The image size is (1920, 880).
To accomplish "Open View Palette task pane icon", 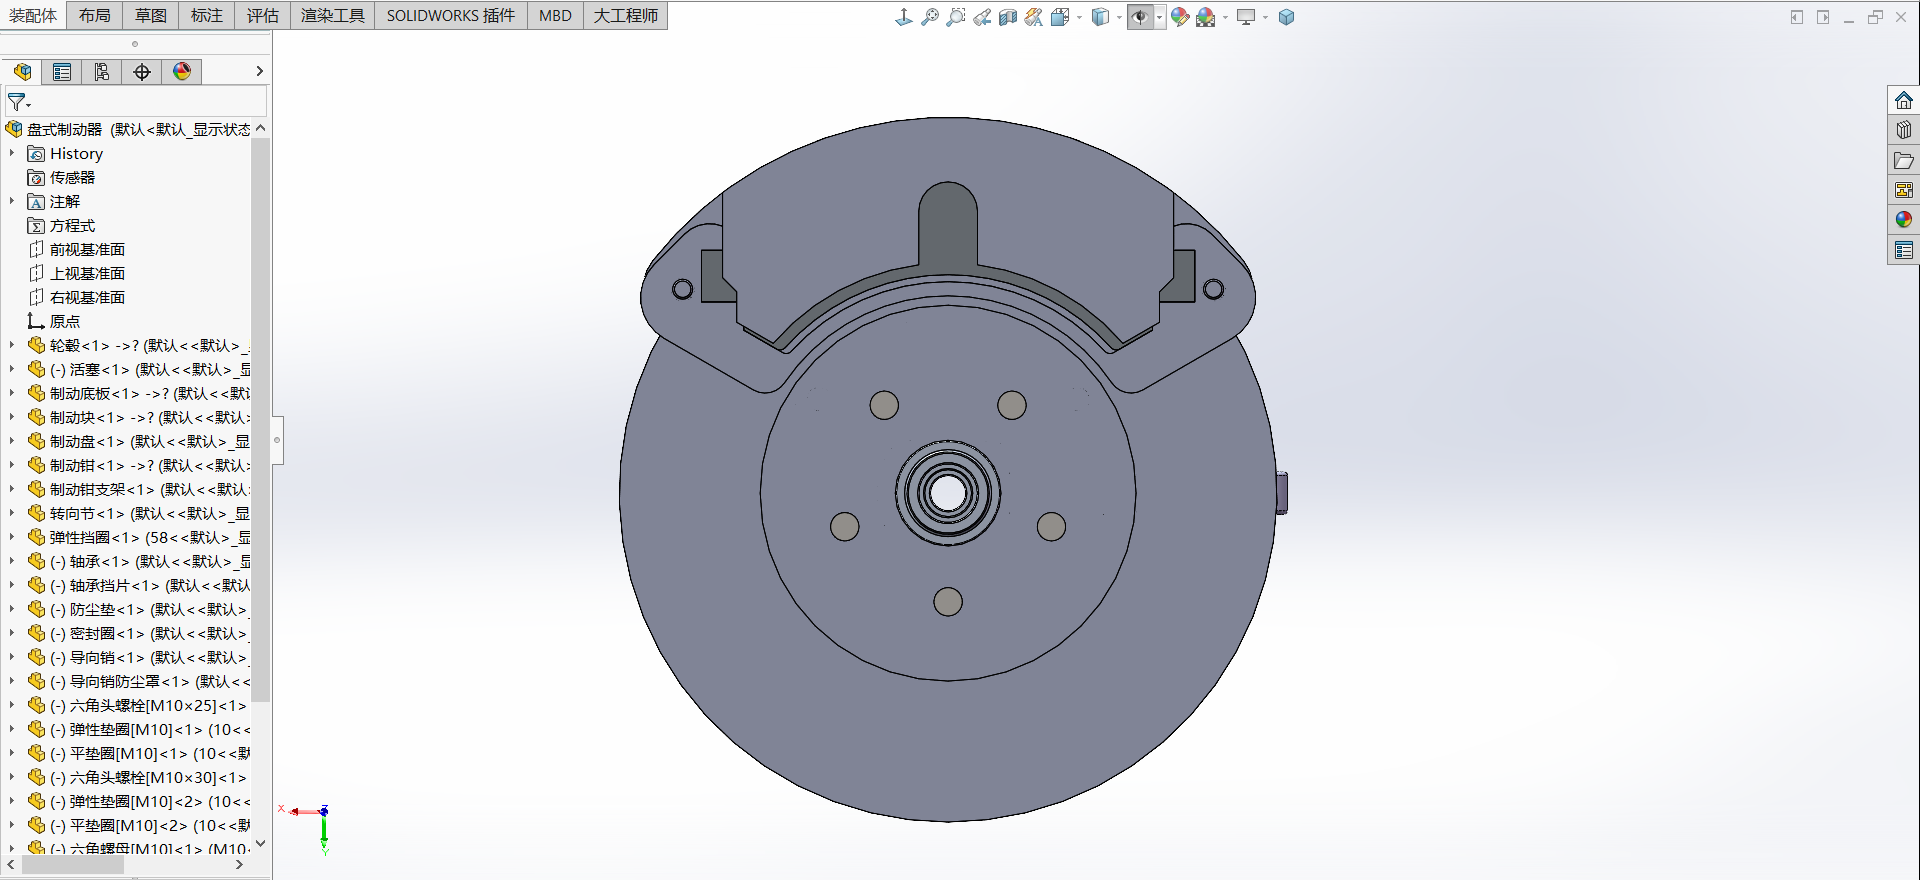I will point(1904,190).
